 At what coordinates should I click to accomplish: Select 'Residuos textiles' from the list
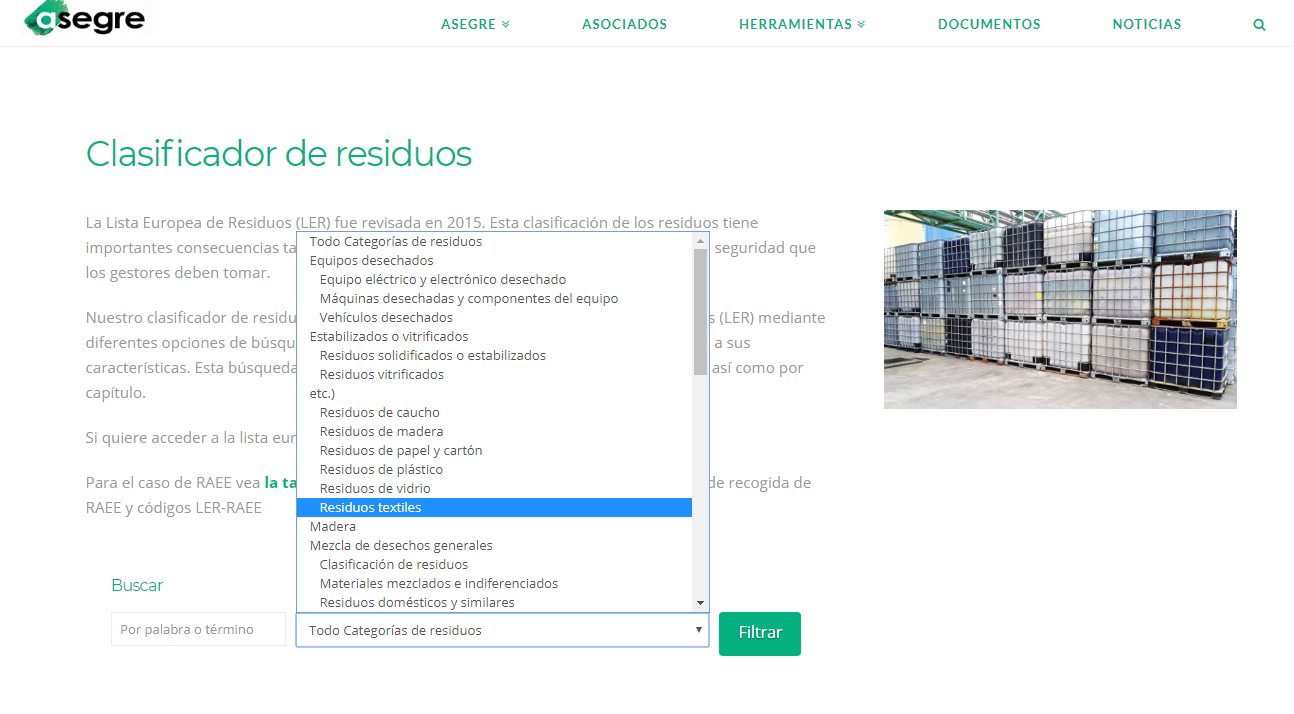point(370,508)
